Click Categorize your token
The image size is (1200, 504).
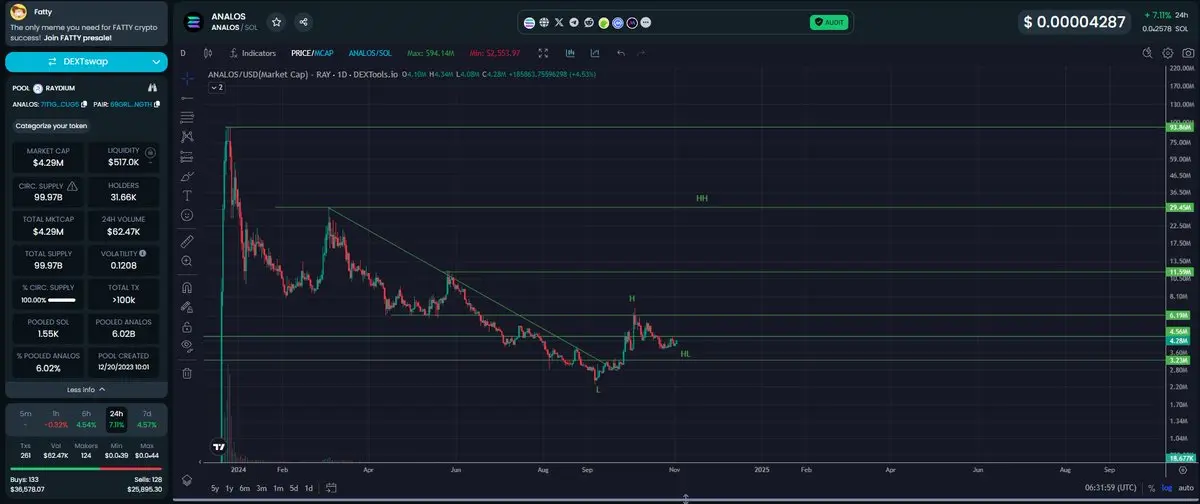[51, 126]
